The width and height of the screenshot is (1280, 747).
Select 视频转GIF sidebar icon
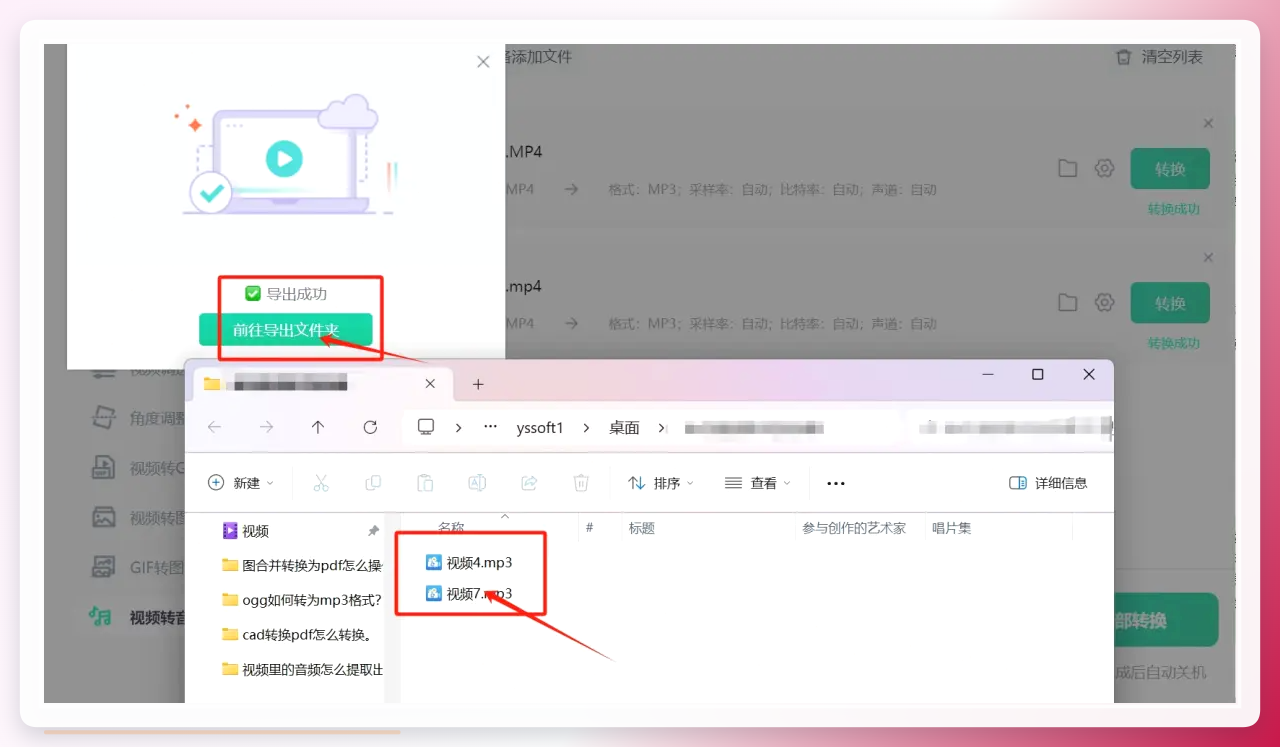(x=103, y=467)
